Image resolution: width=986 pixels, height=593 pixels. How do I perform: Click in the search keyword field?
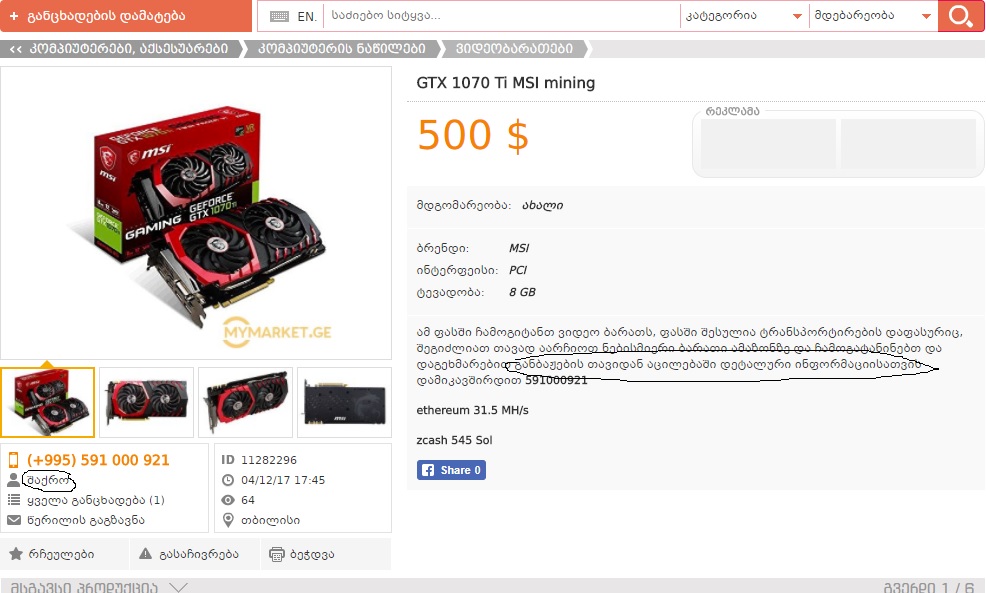click(501, 16)
